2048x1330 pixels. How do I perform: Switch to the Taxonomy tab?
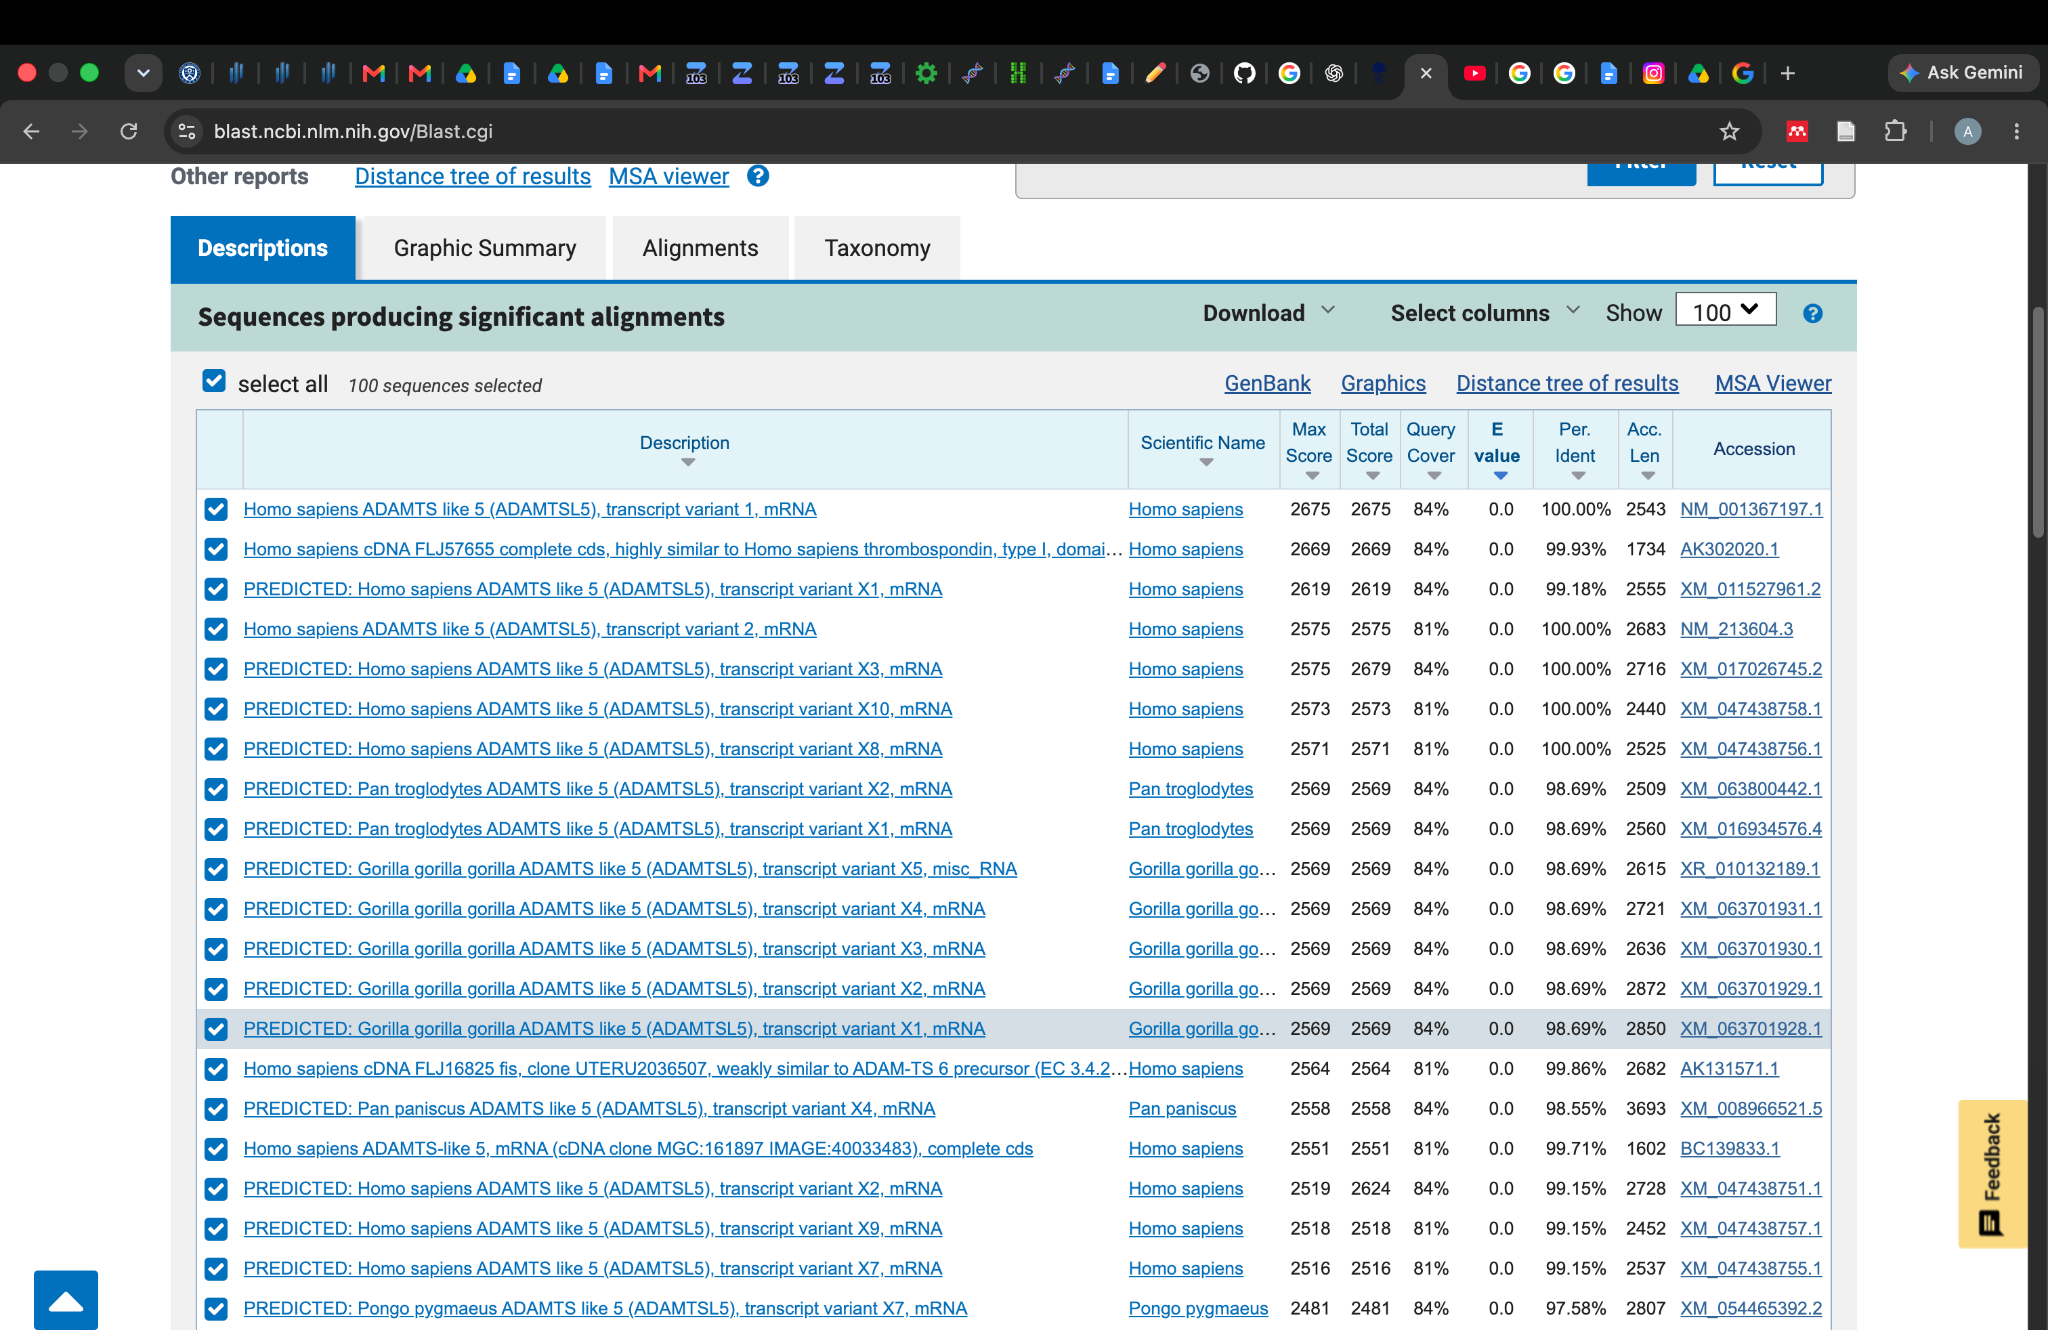point(877,248)
